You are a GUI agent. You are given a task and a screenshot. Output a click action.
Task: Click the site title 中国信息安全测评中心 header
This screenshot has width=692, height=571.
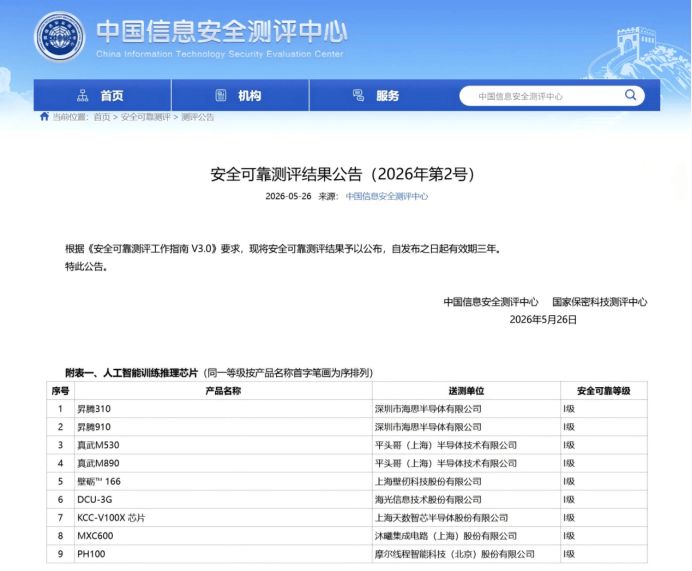pos(222,31)
